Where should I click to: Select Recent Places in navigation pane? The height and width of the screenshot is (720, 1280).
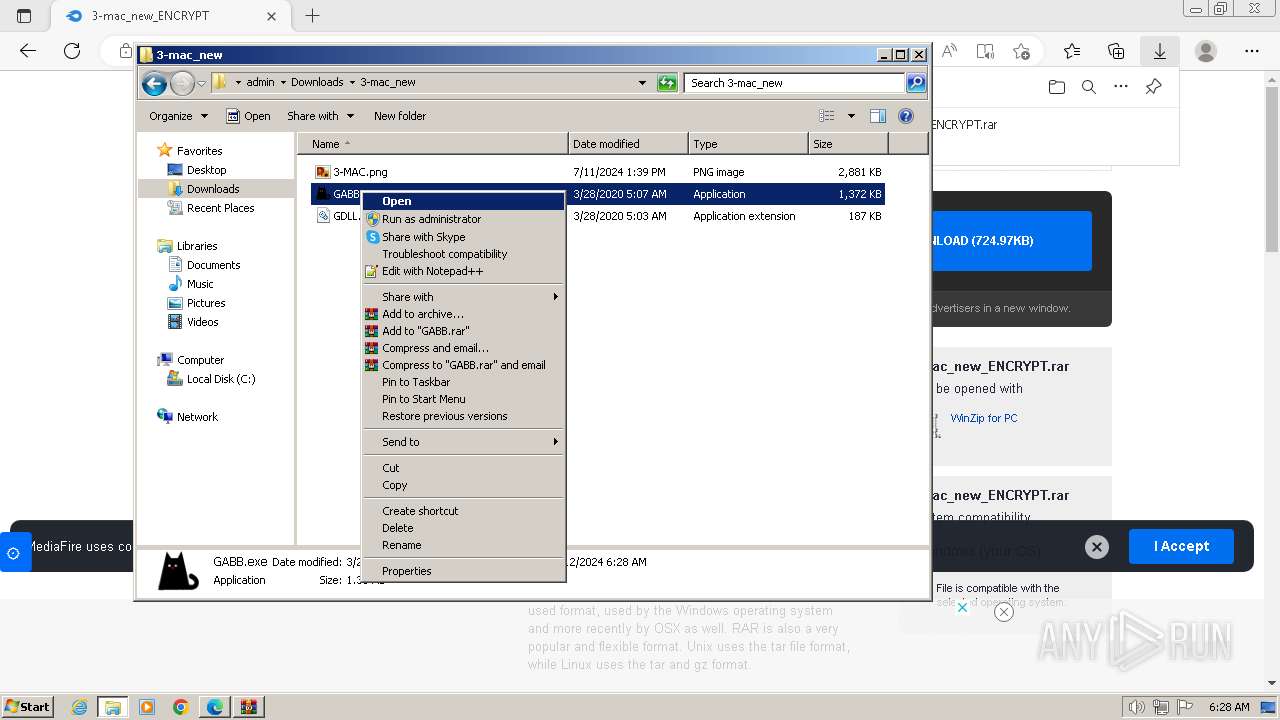221,208
